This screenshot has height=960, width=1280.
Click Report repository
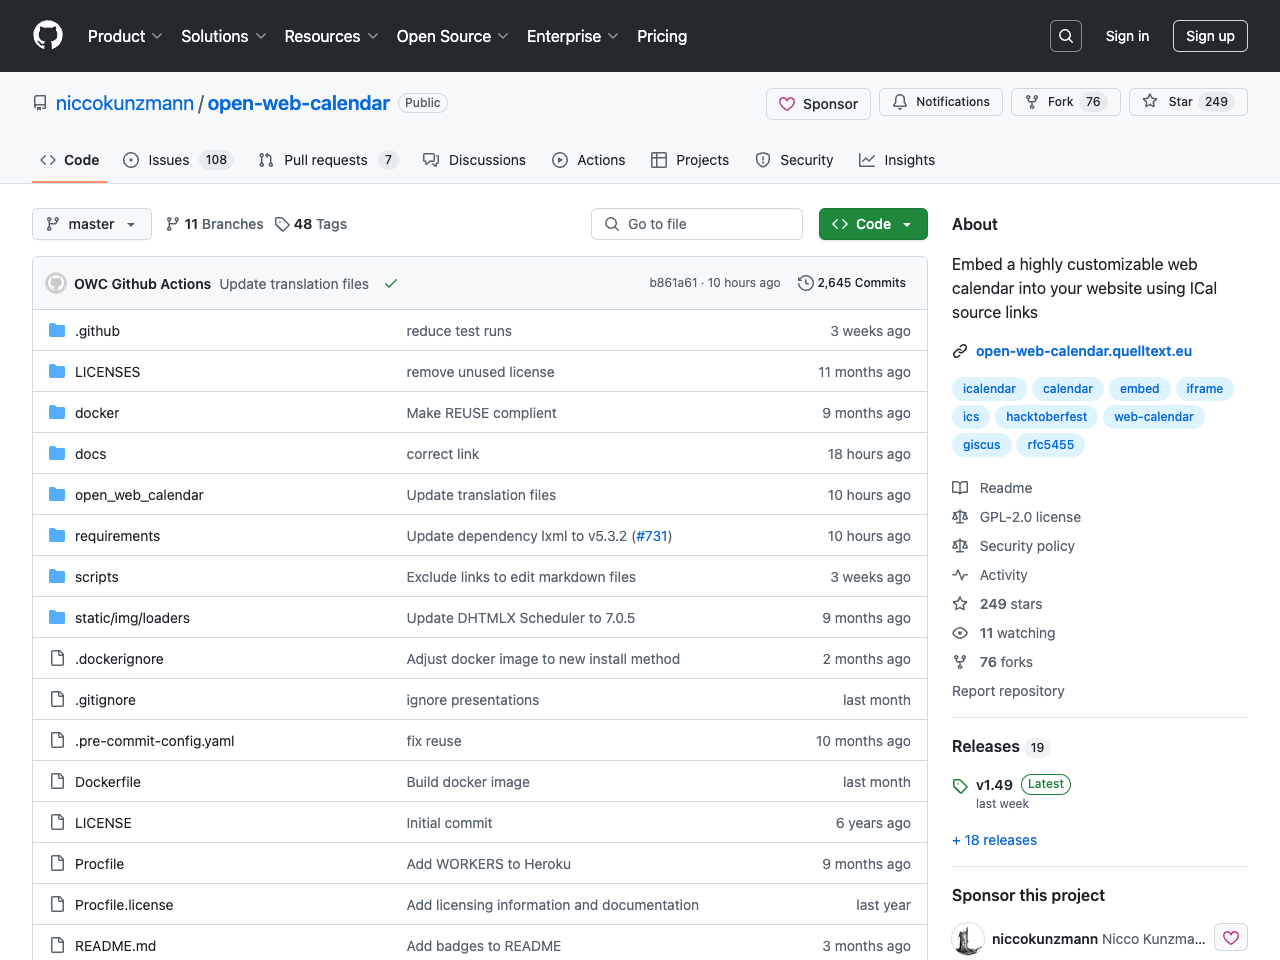tap(1008, 691)
